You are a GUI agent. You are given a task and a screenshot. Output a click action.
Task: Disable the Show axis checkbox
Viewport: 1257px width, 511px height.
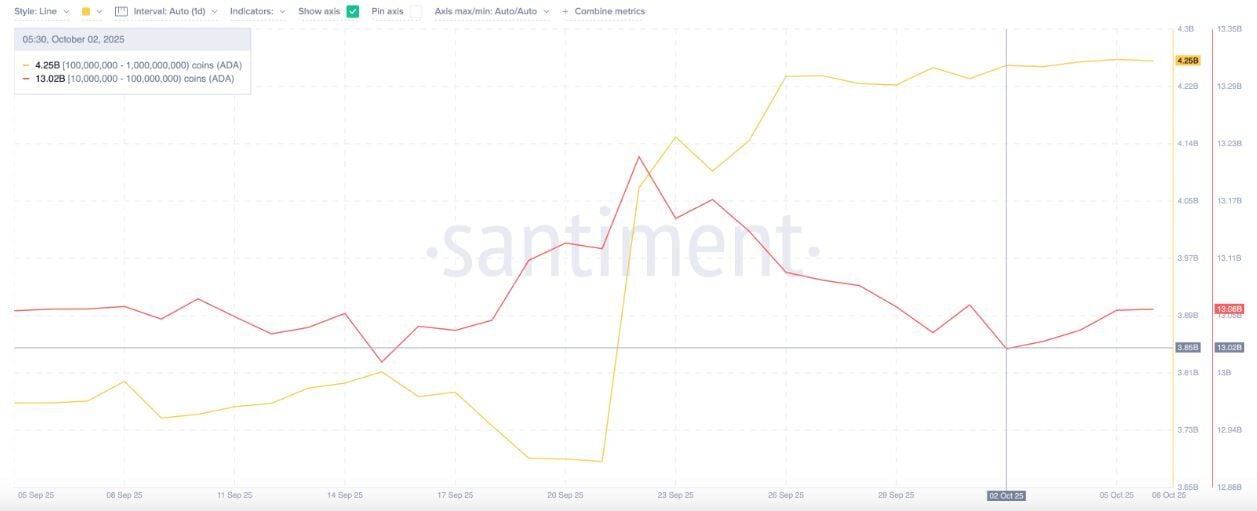coord(352,11)
